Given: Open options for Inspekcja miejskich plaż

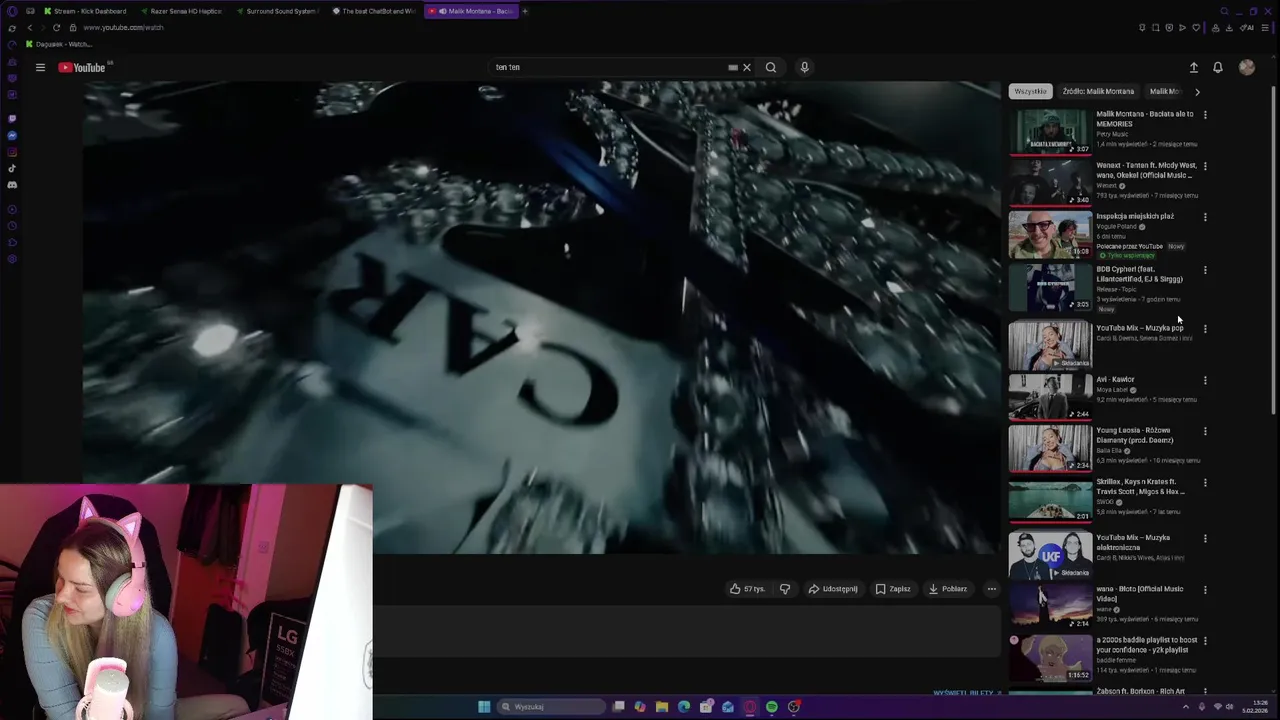Looking at the screenshot, I should (1205, 217).
